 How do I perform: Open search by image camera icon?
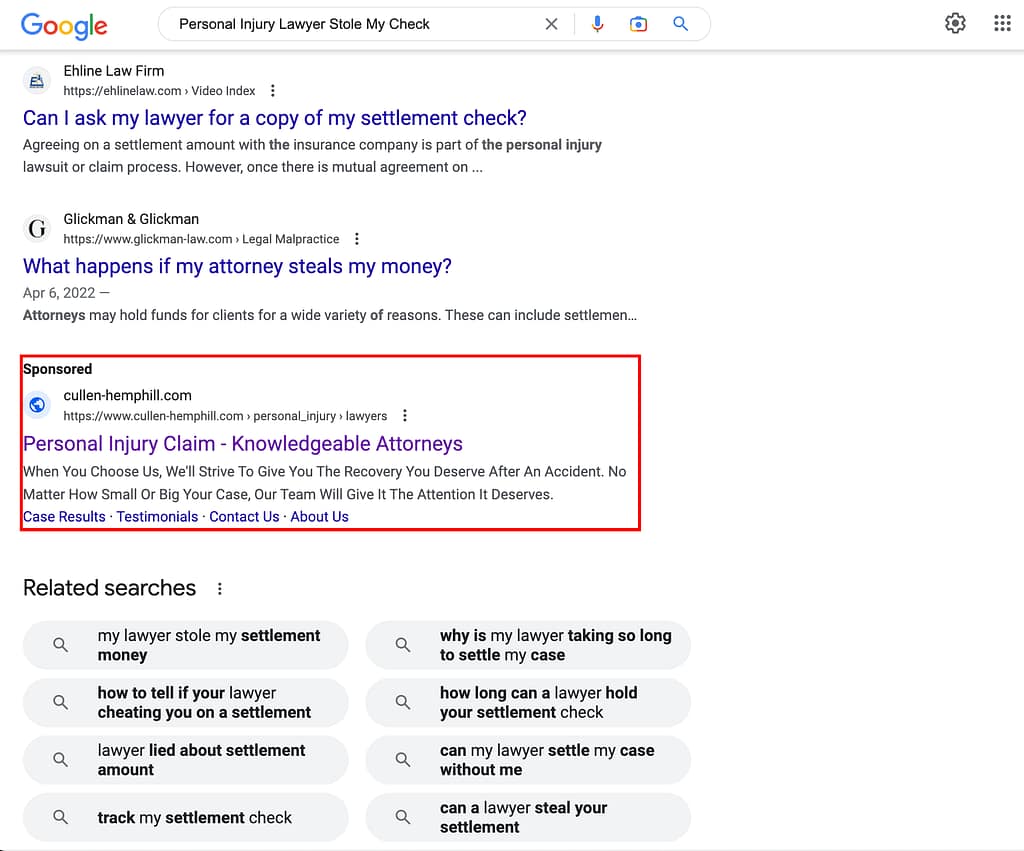click(638, 24)
